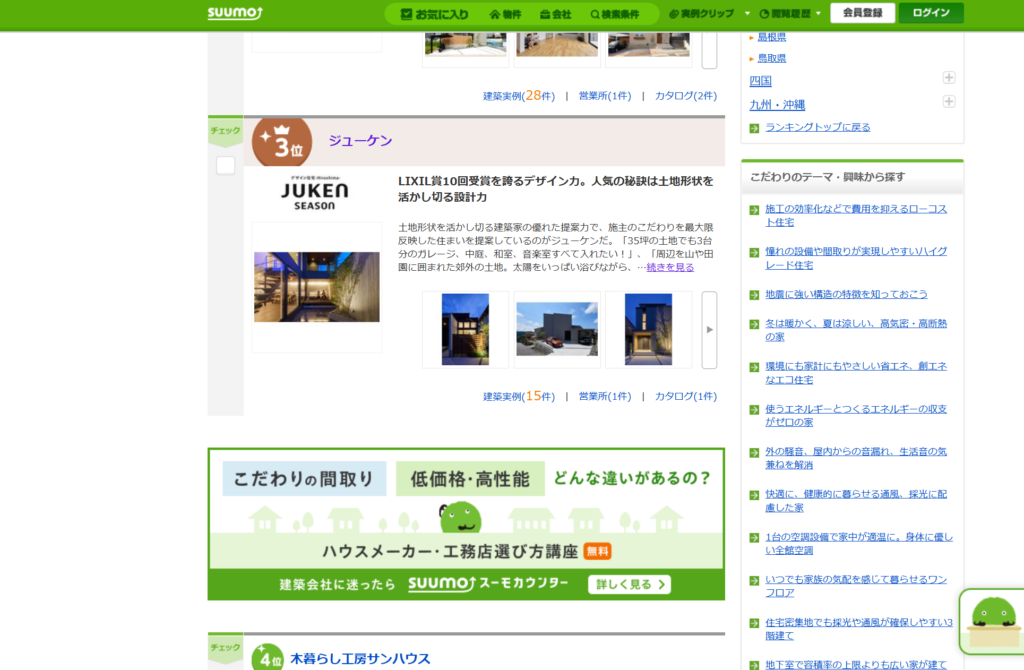The width and height of the screenshot is (1024, 670).
Task: Select the 鳥取県 link
Action: (x=771, y=58)
